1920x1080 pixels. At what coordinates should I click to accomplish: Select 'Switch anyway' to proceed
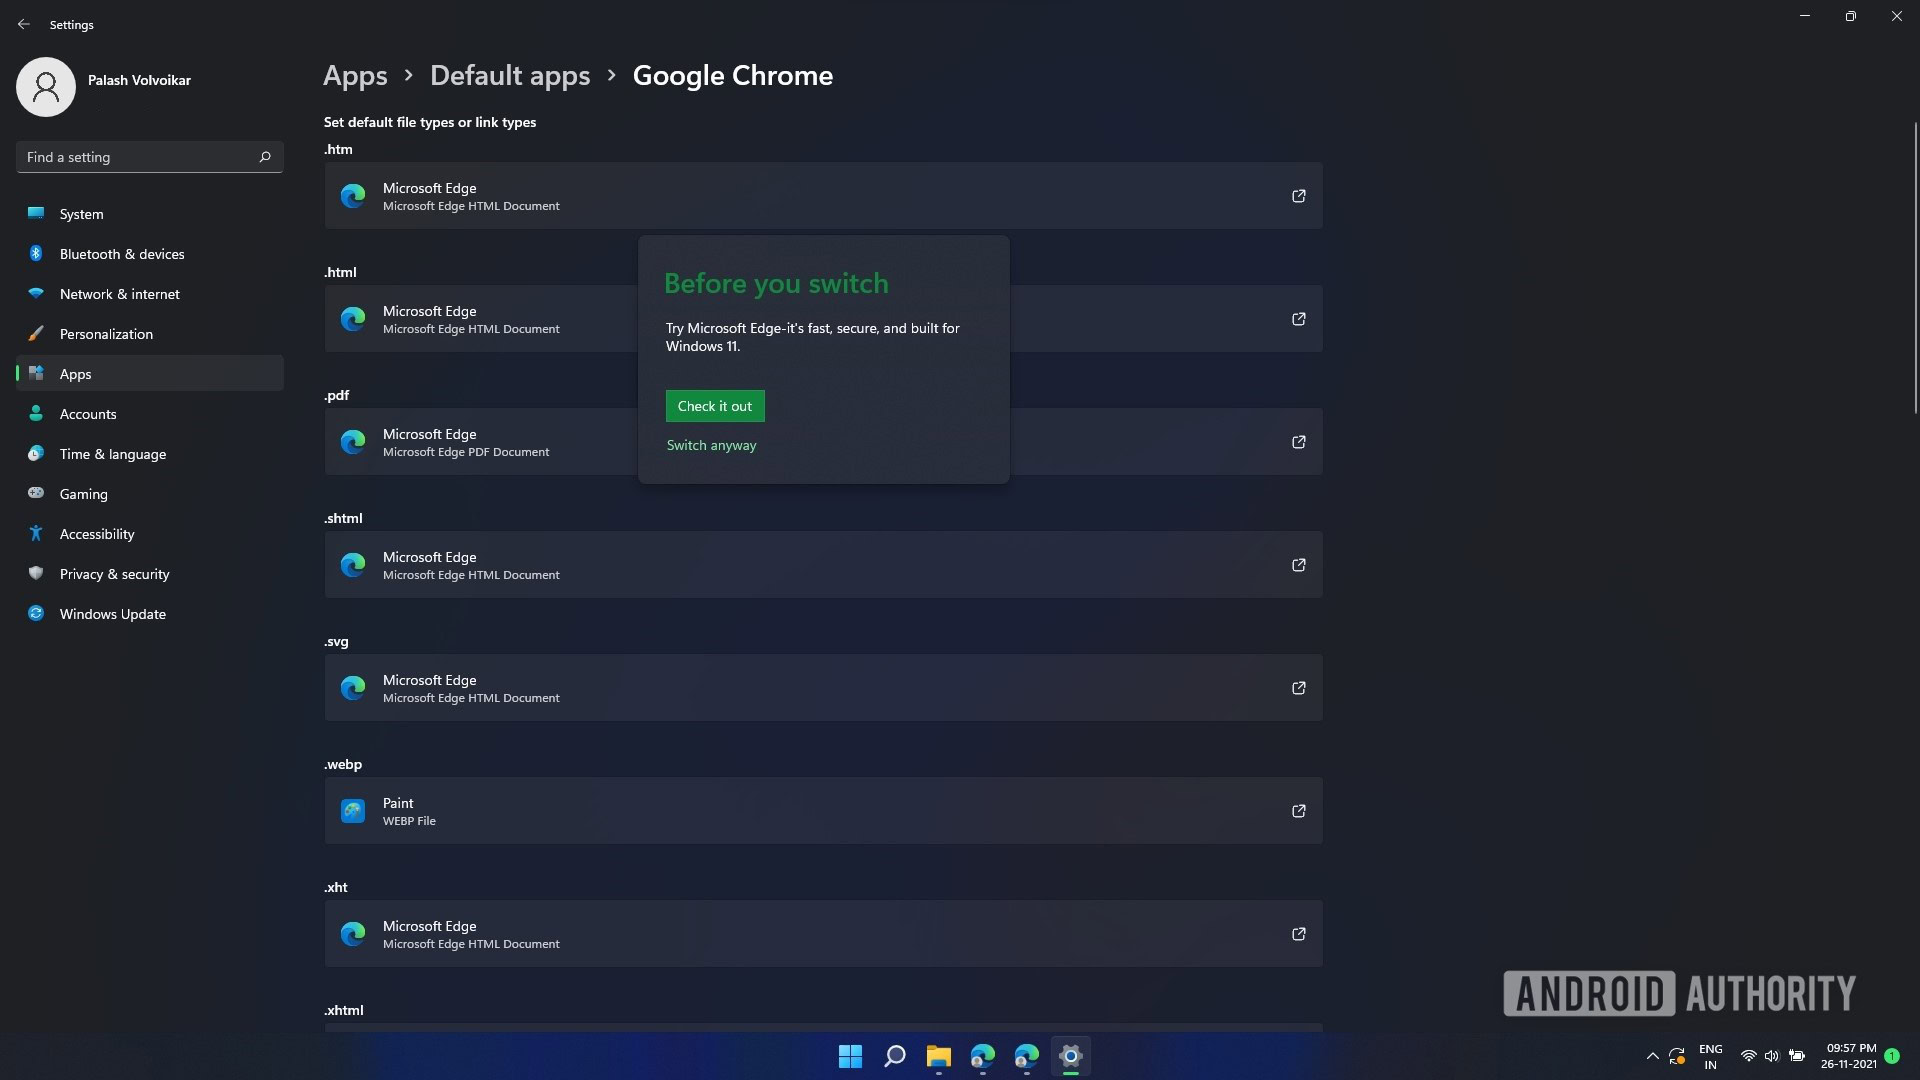pyautogui.click(x=711, y=444)
